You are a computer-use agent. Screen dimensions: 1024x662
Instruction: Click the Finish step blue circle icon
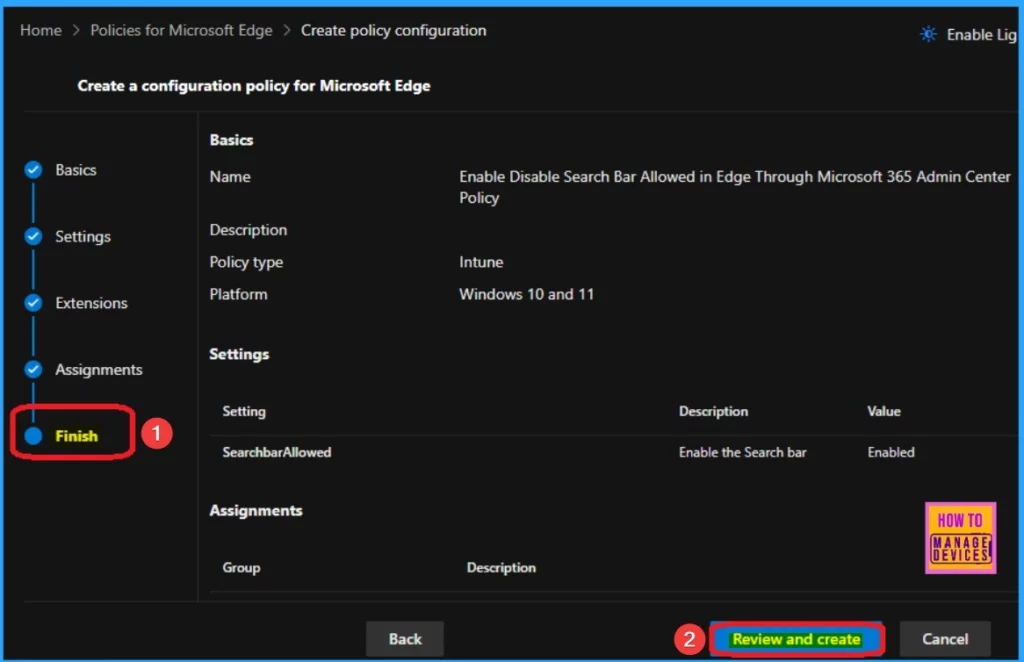(x=33, y=435)
